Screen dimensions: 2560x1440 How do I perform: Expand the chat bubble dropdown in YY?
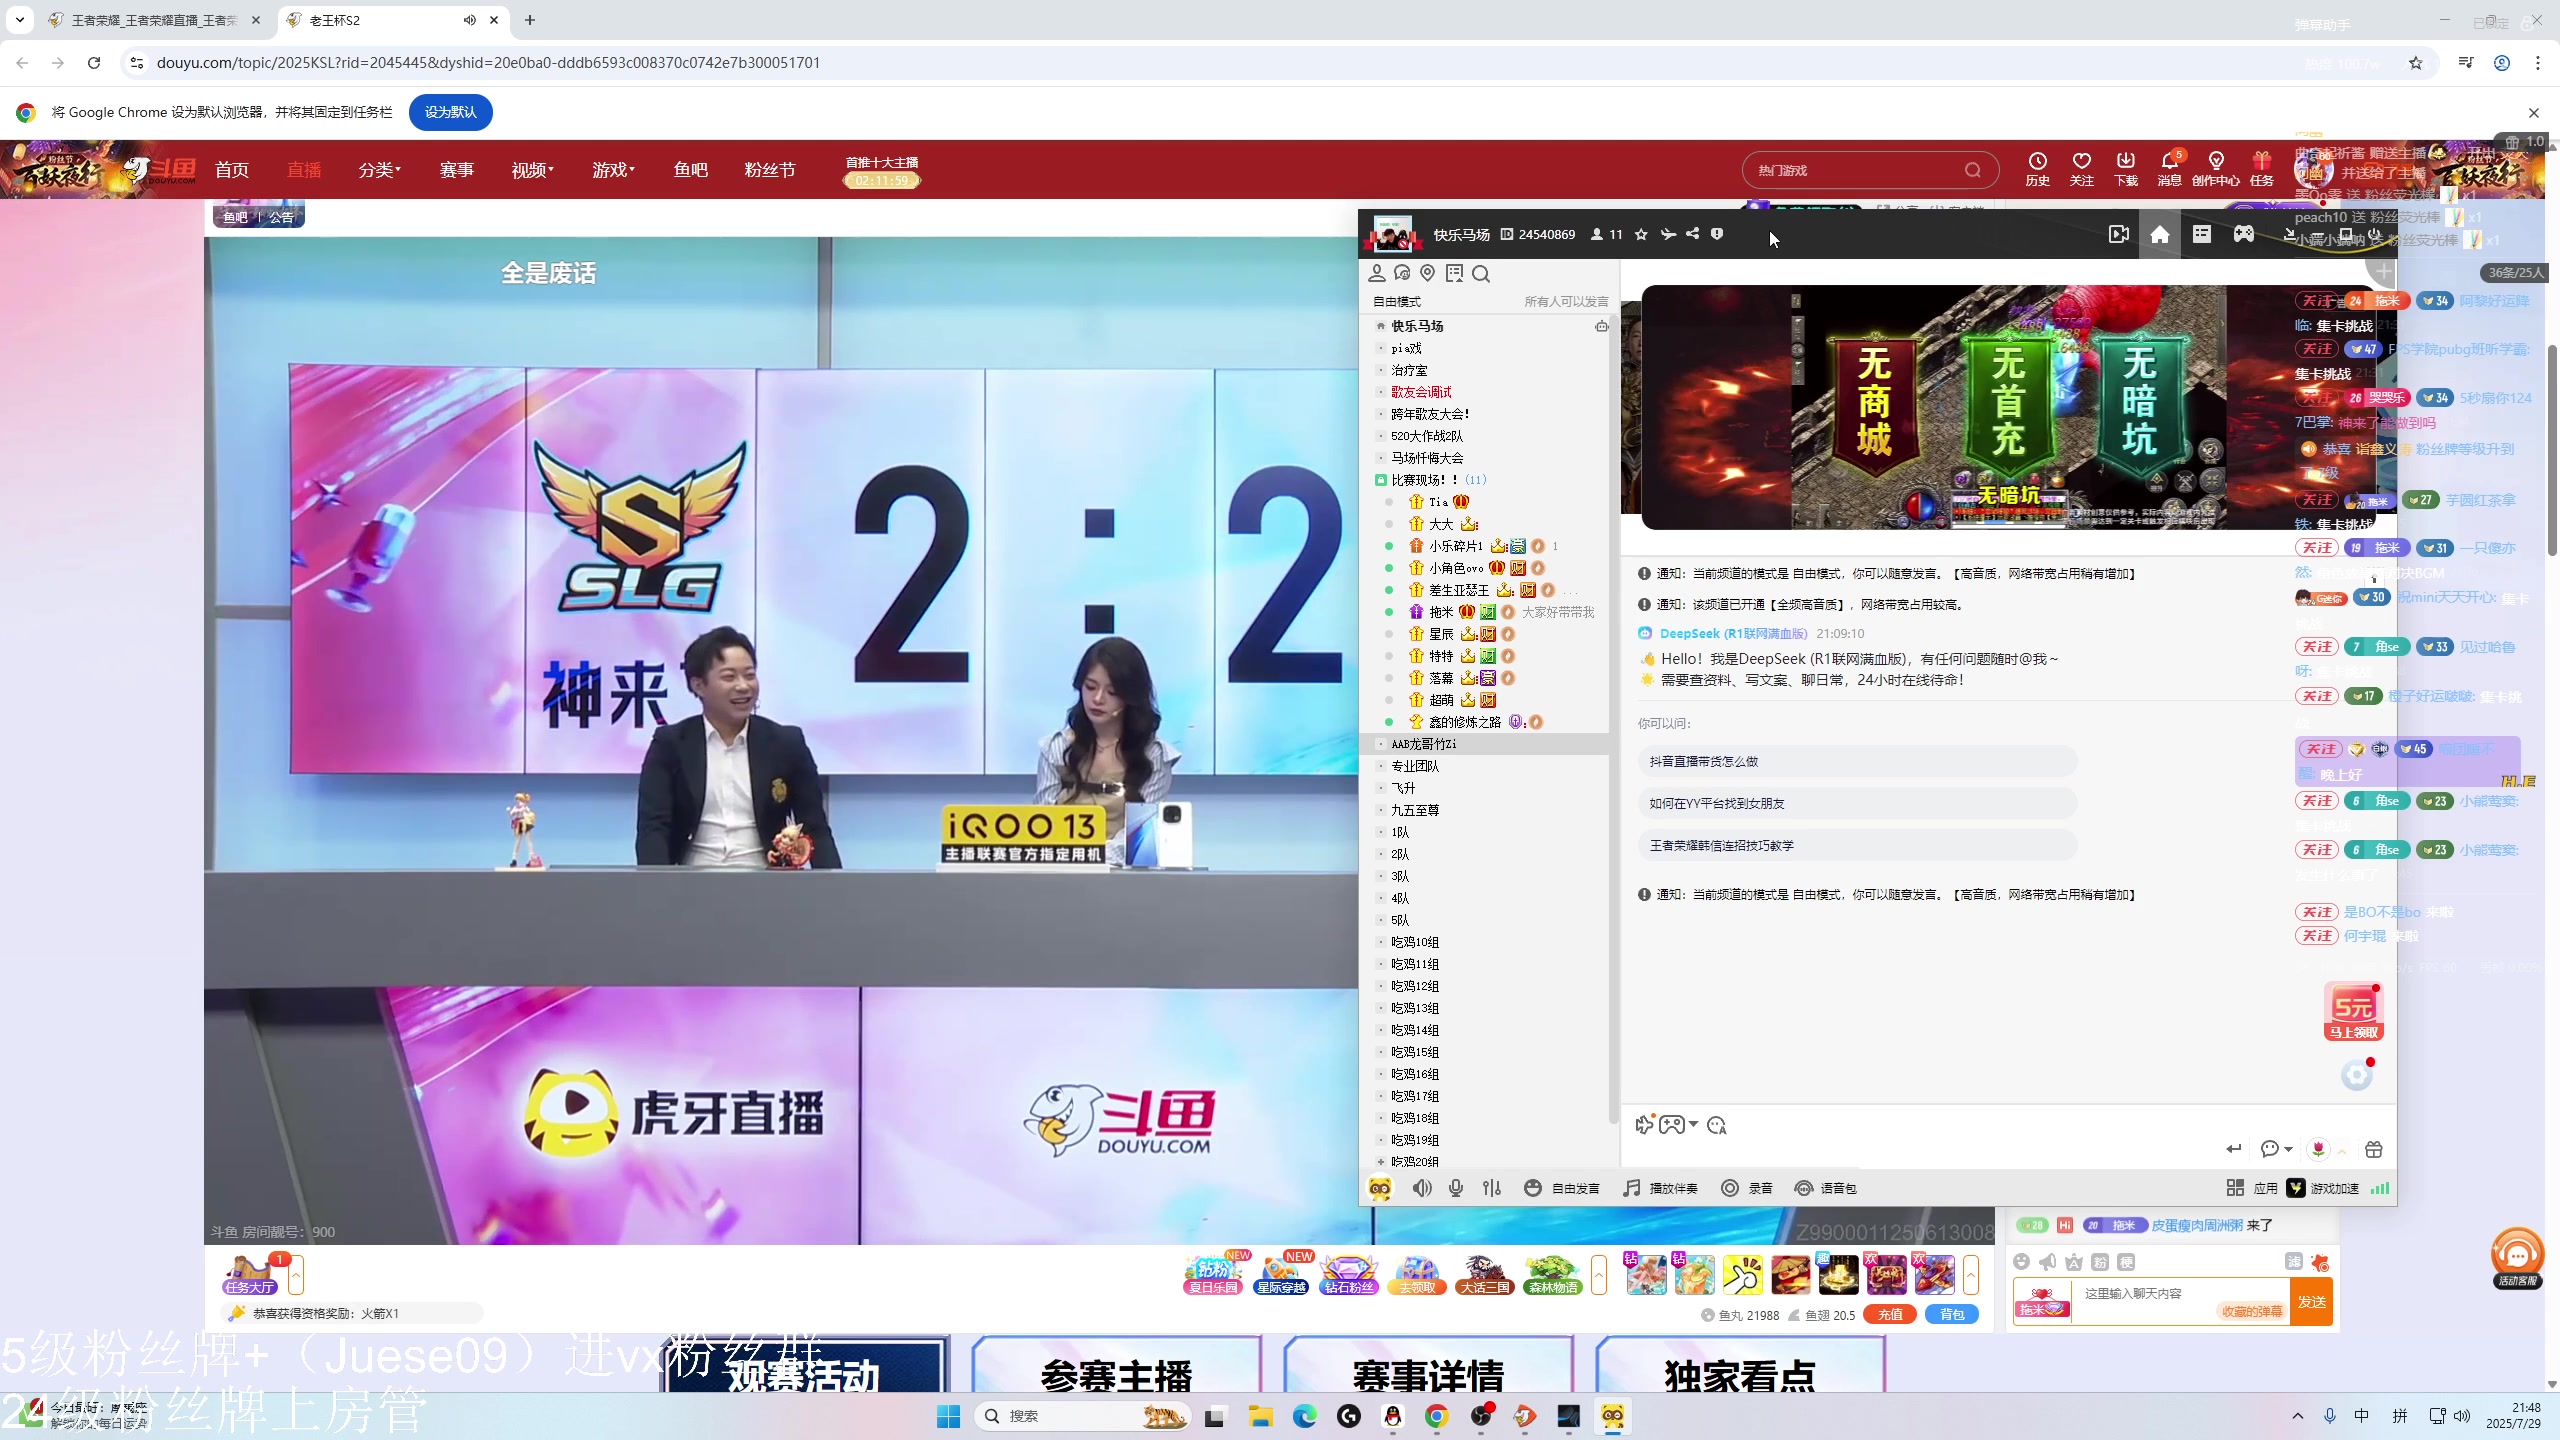pos(2289,1150)
